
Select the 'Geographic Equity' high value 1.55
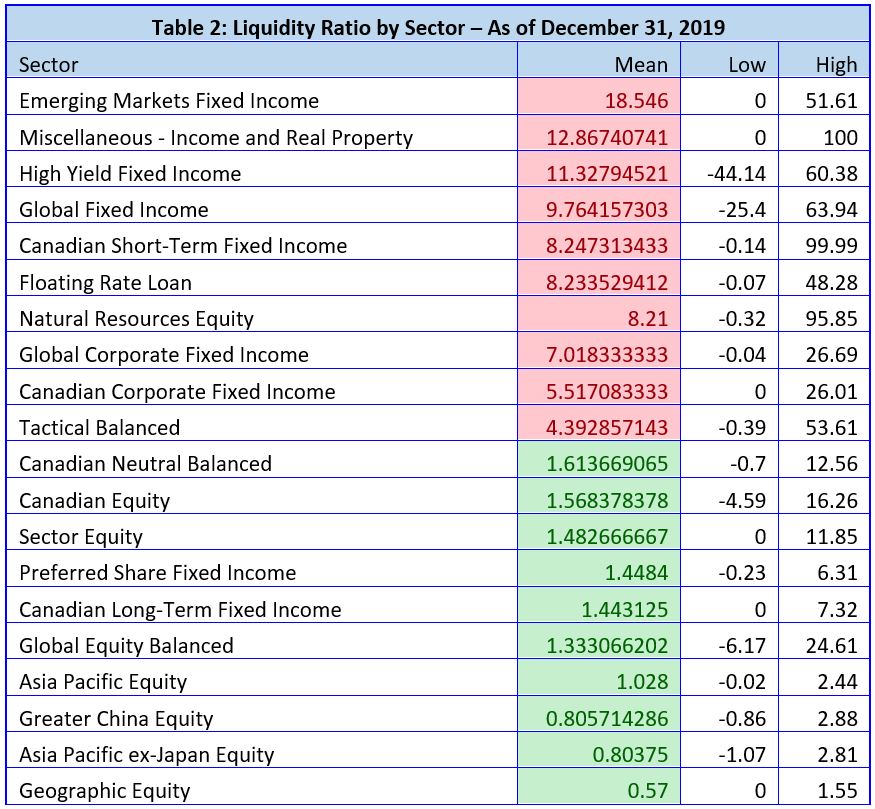836,791
